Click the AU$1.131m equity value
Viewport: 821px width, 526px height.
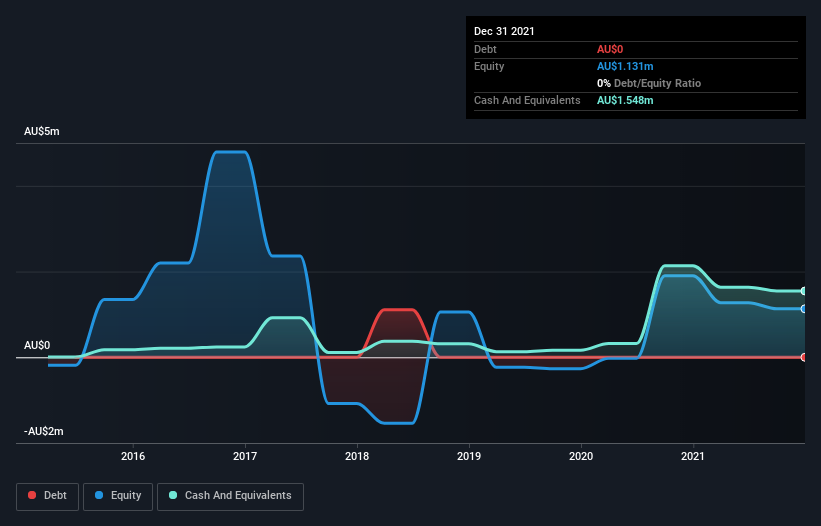pyautogui.click(x=625, y=66)
